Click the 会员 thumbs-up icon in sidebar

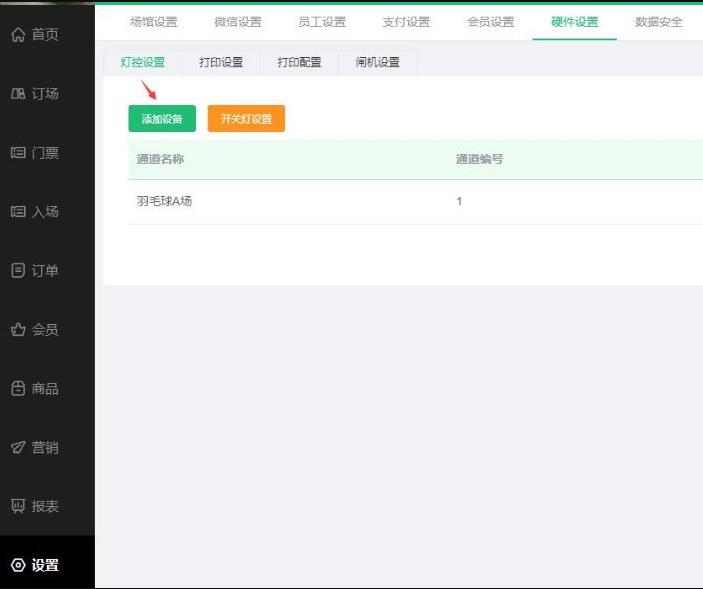point(18,330)
